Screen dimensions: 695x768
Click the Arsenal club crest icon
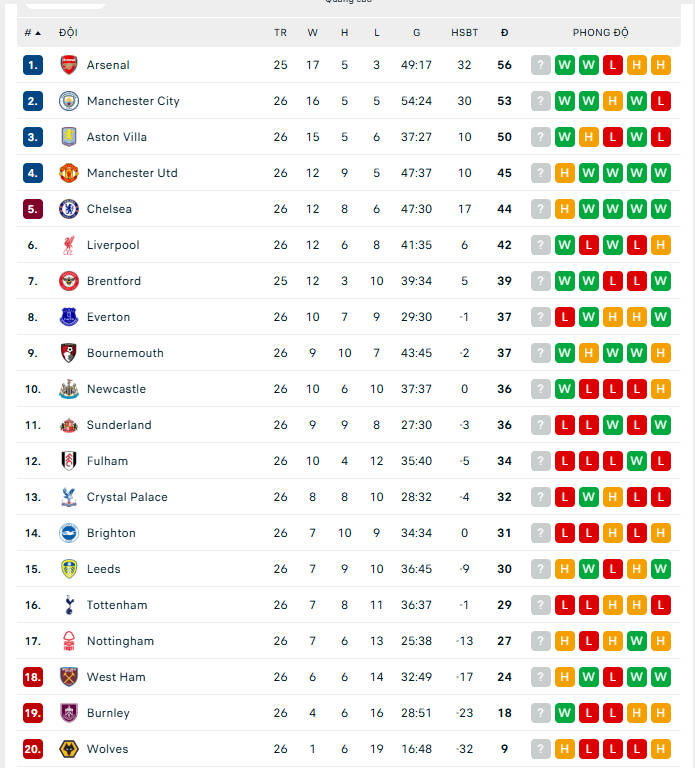click(68, 65)
